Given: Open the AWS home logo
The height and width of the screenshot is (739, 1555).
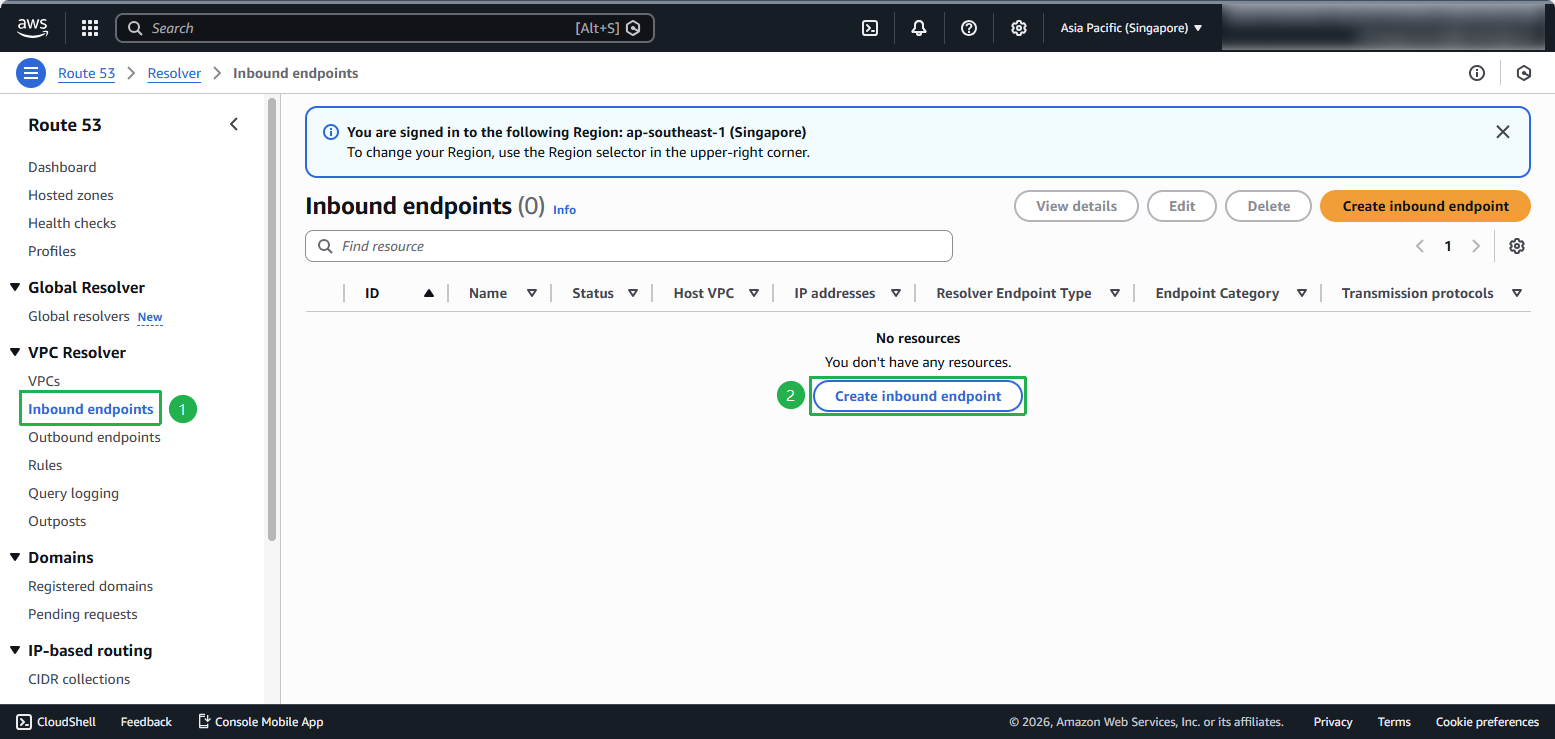Looking at the screenshot, I should point(33,28).
